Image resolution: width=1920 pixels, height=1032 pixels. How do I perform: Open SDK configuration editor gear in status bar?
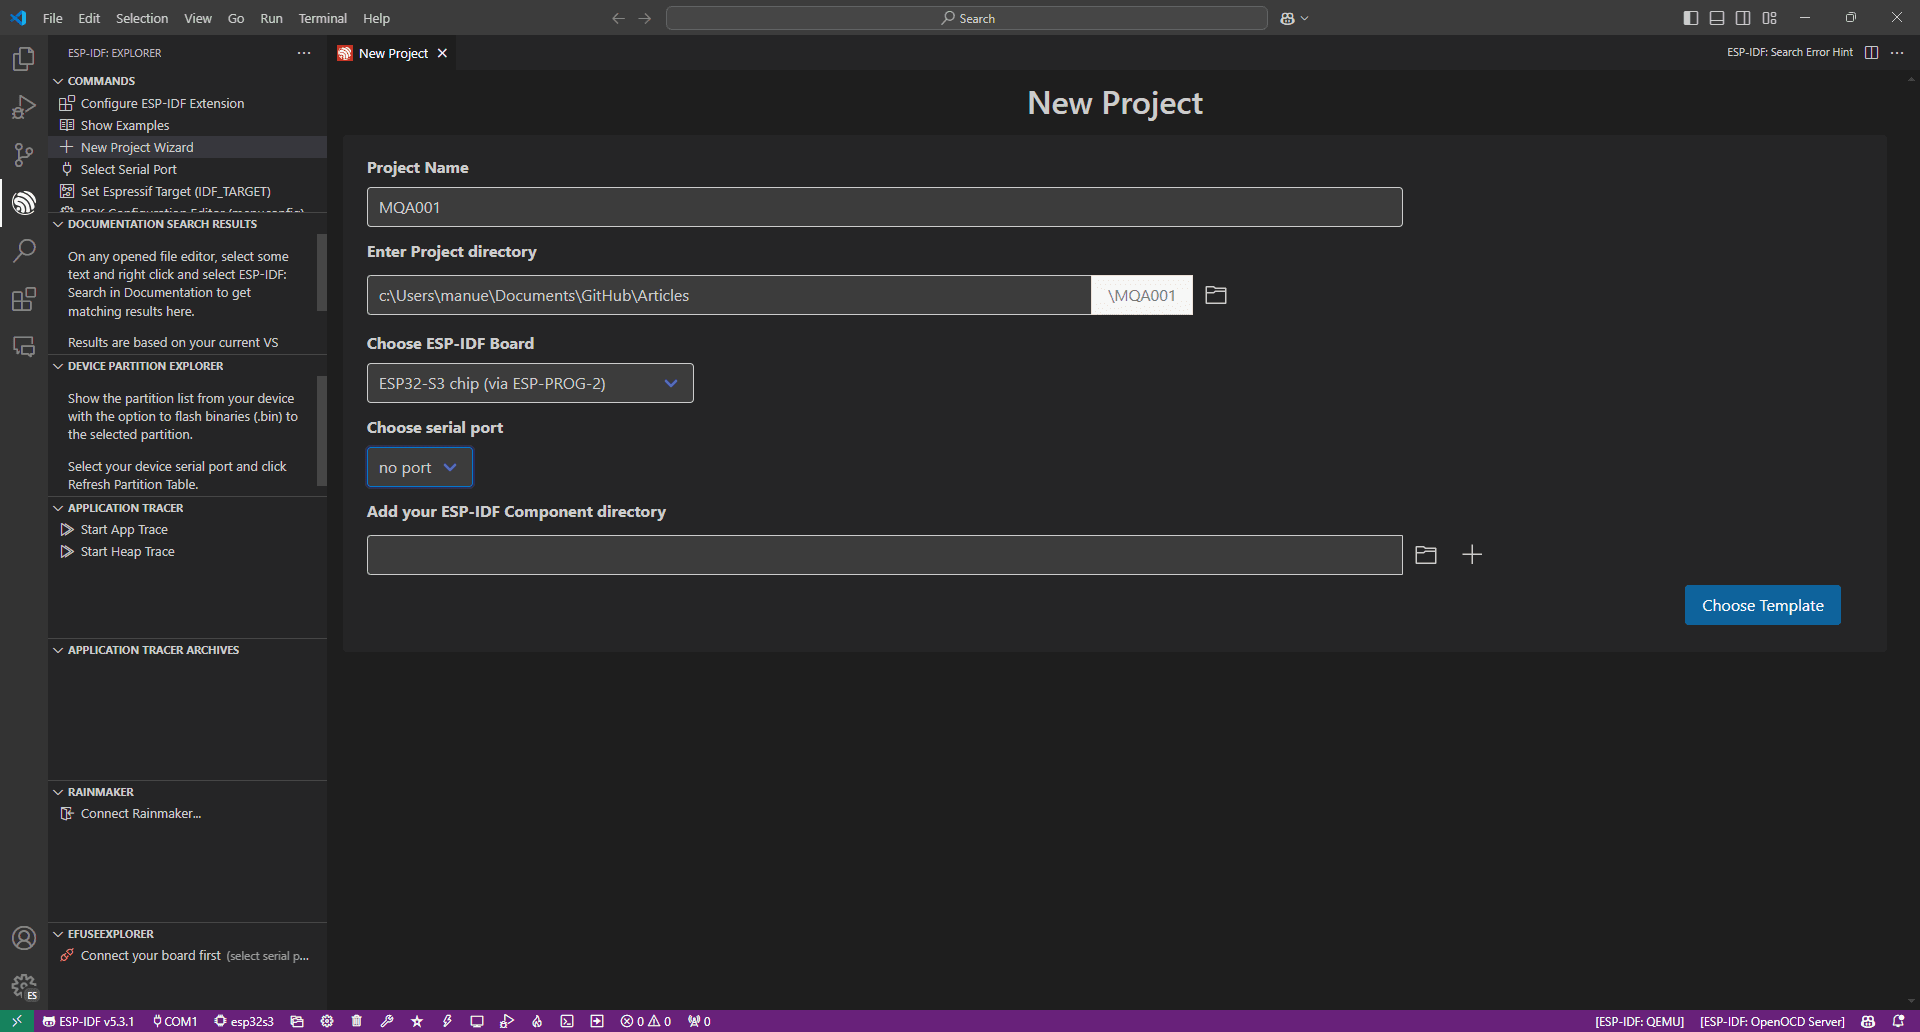click(327, 1021)
